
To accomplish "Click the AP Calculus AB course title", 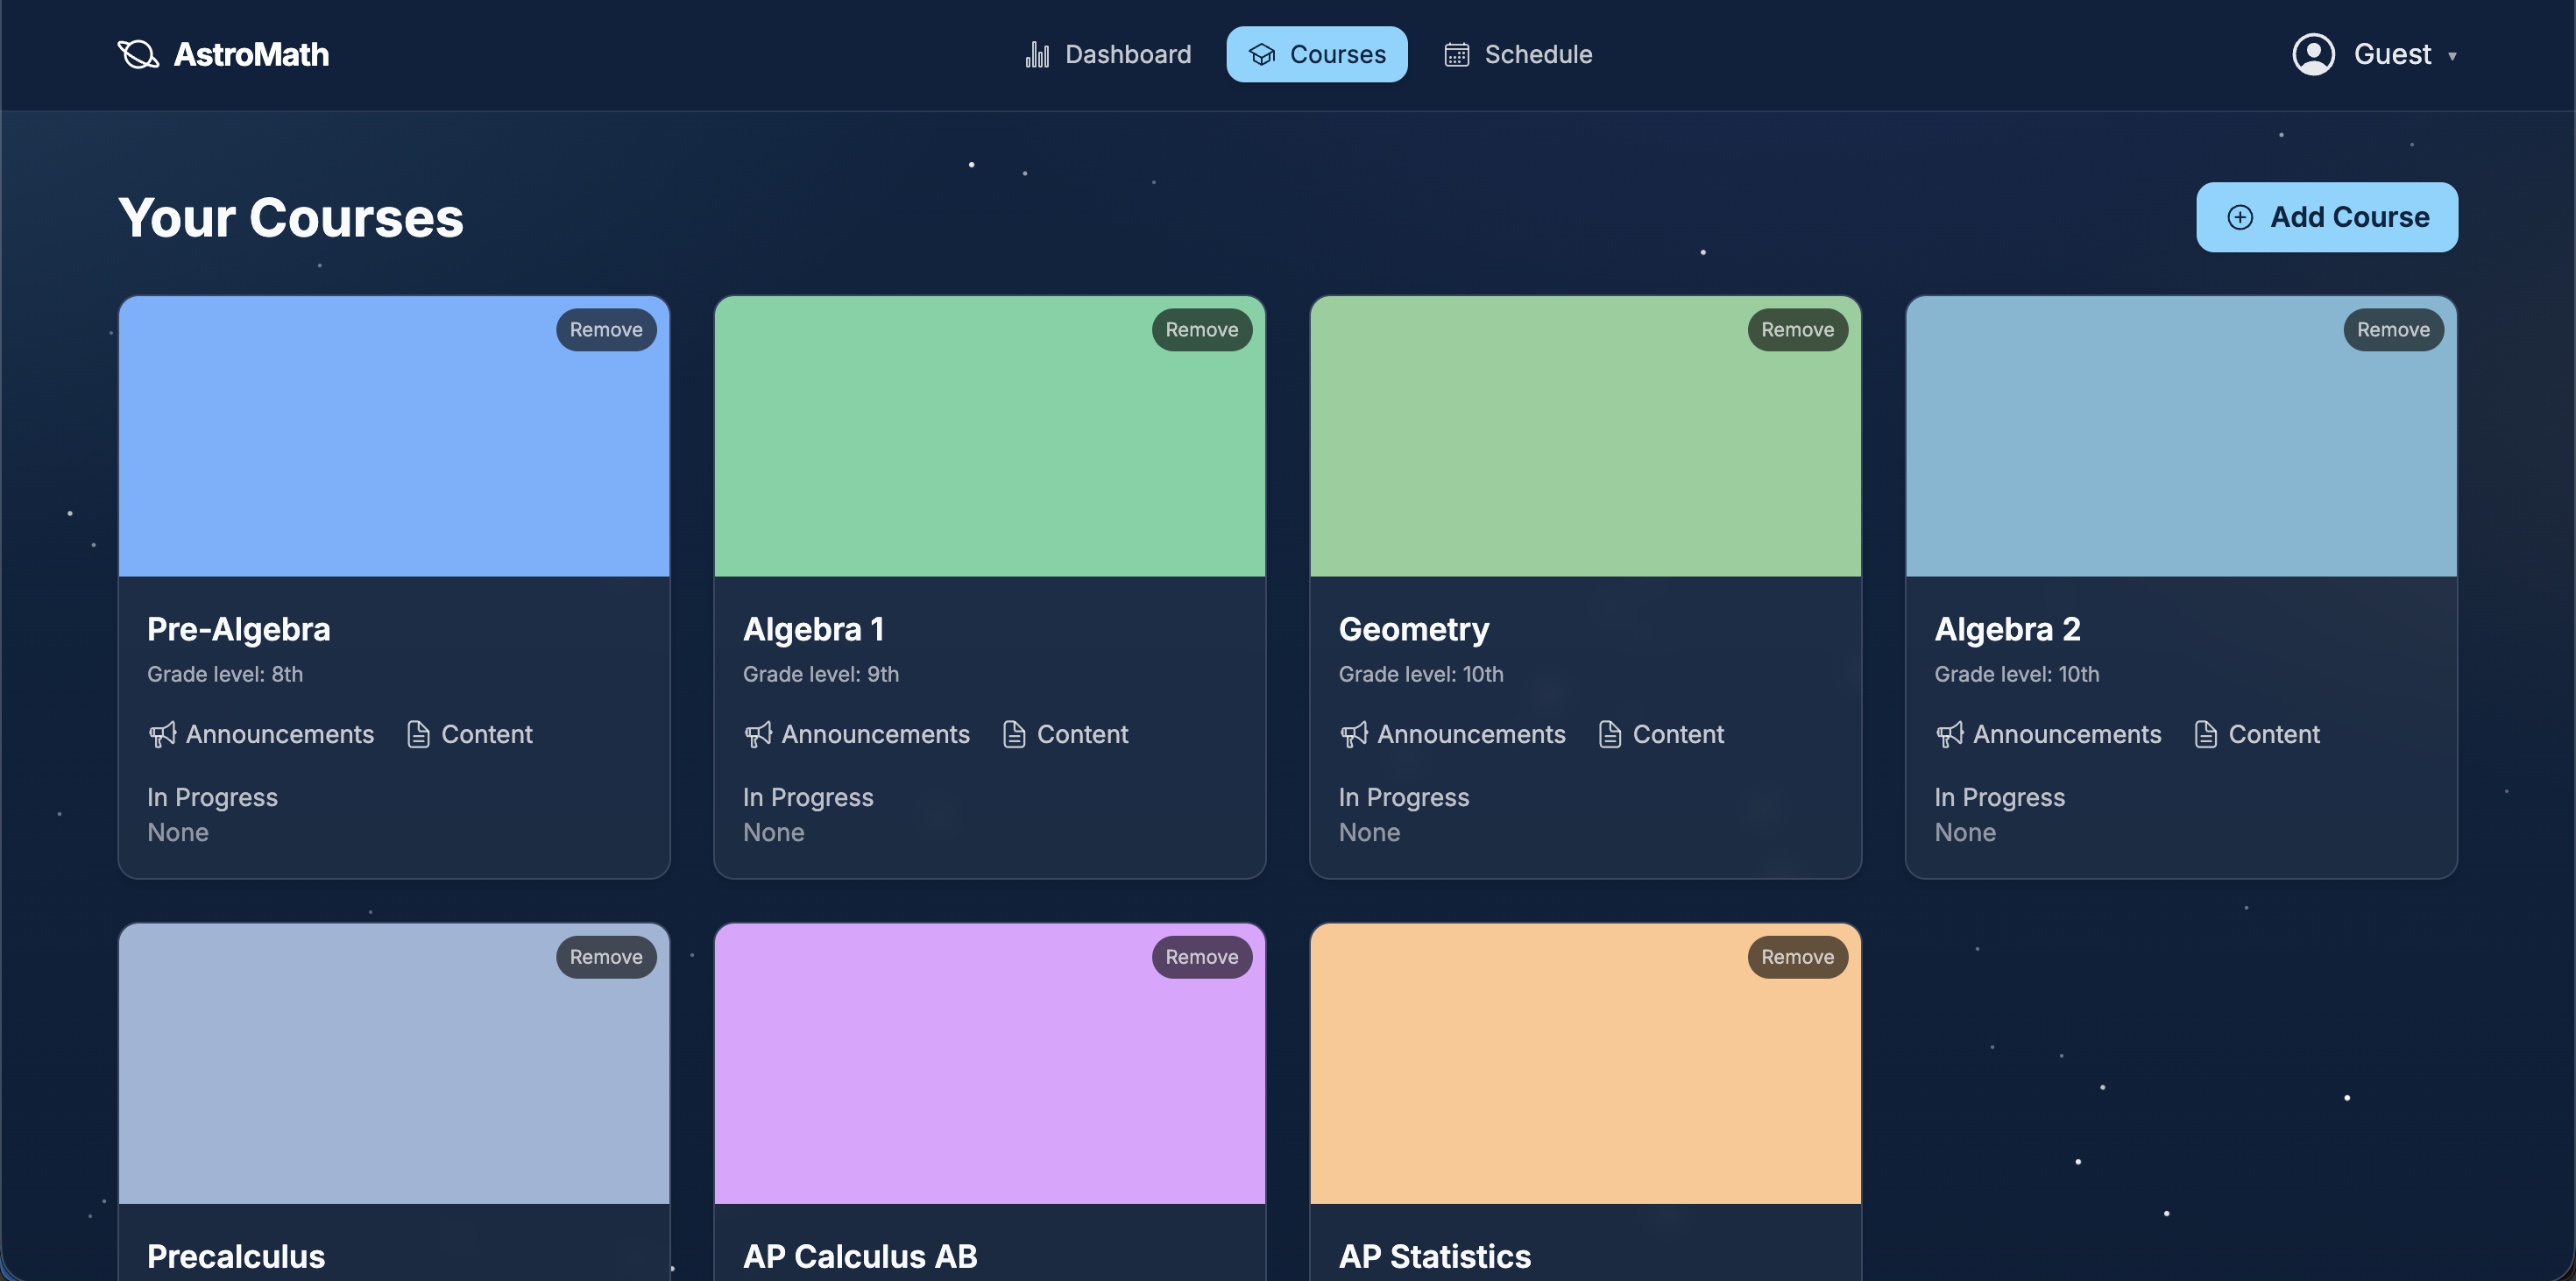I will 860,1256.
